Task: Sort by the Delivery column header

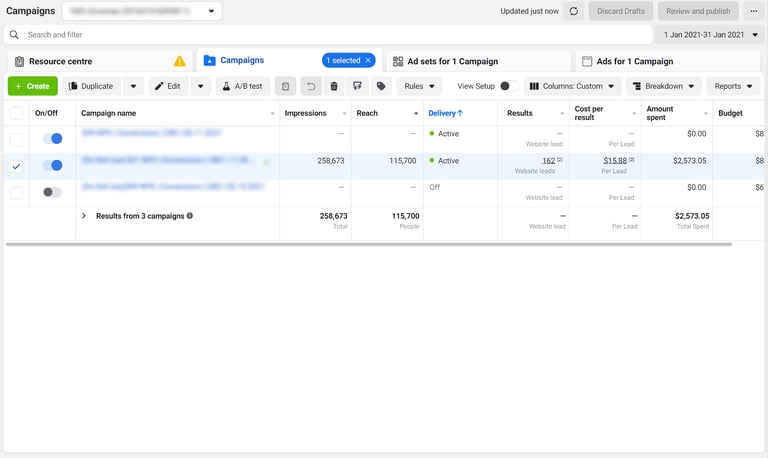Action: click(x=442, y=113)
